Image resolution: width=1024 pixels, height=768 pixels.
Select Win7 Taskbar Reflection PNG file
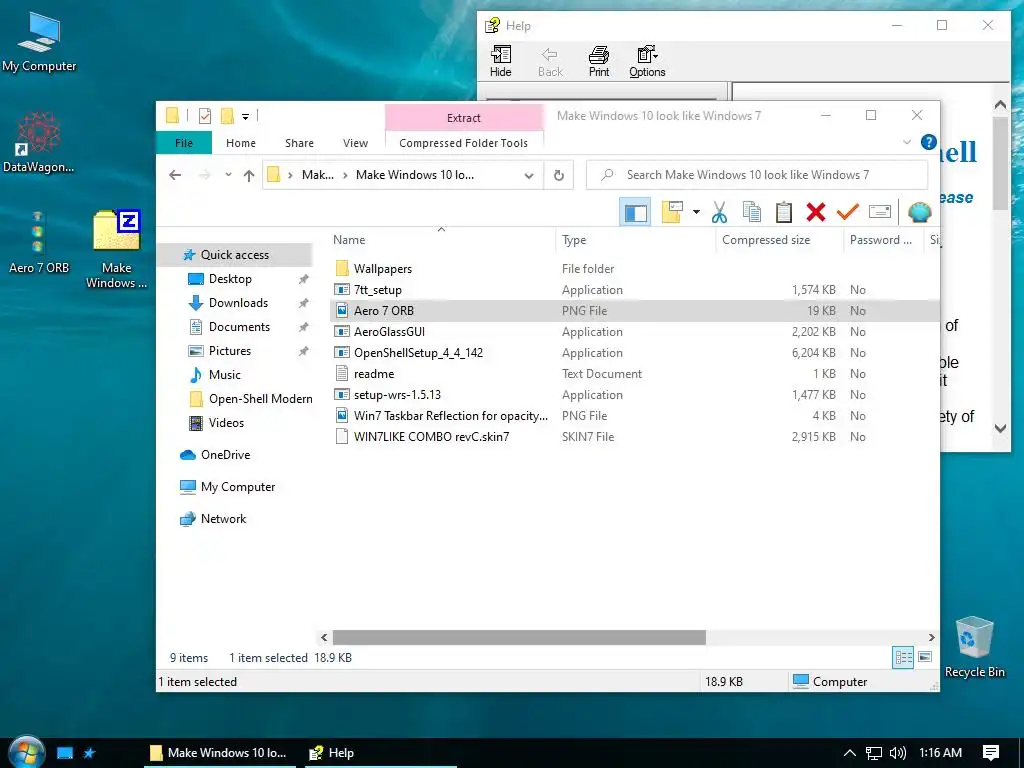point(451,415)
